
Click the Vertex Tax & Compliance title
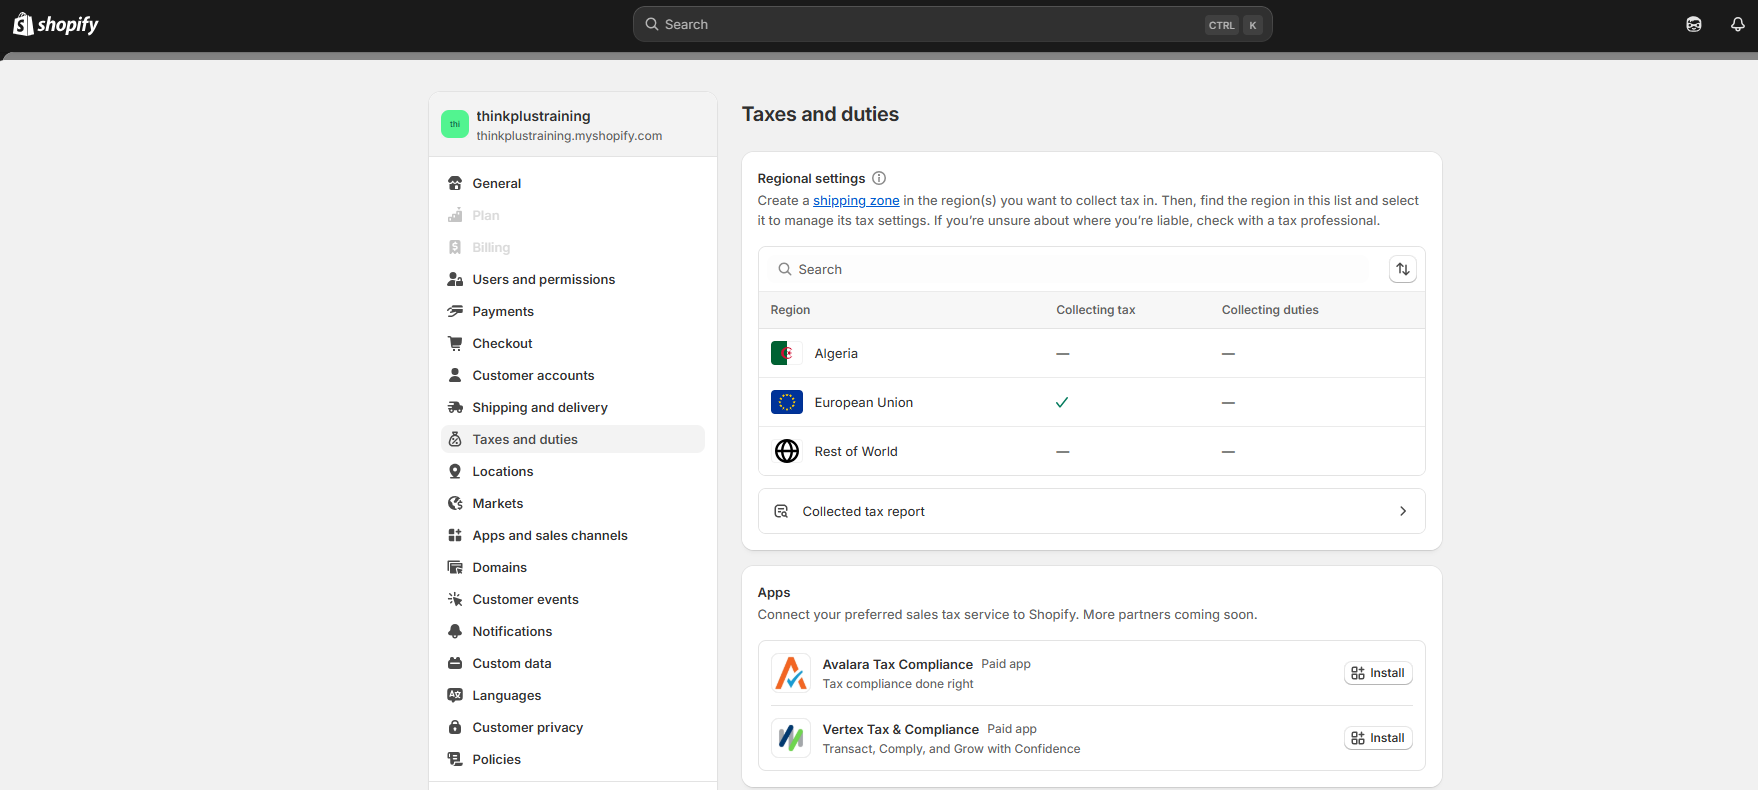(x=900, y=729)
